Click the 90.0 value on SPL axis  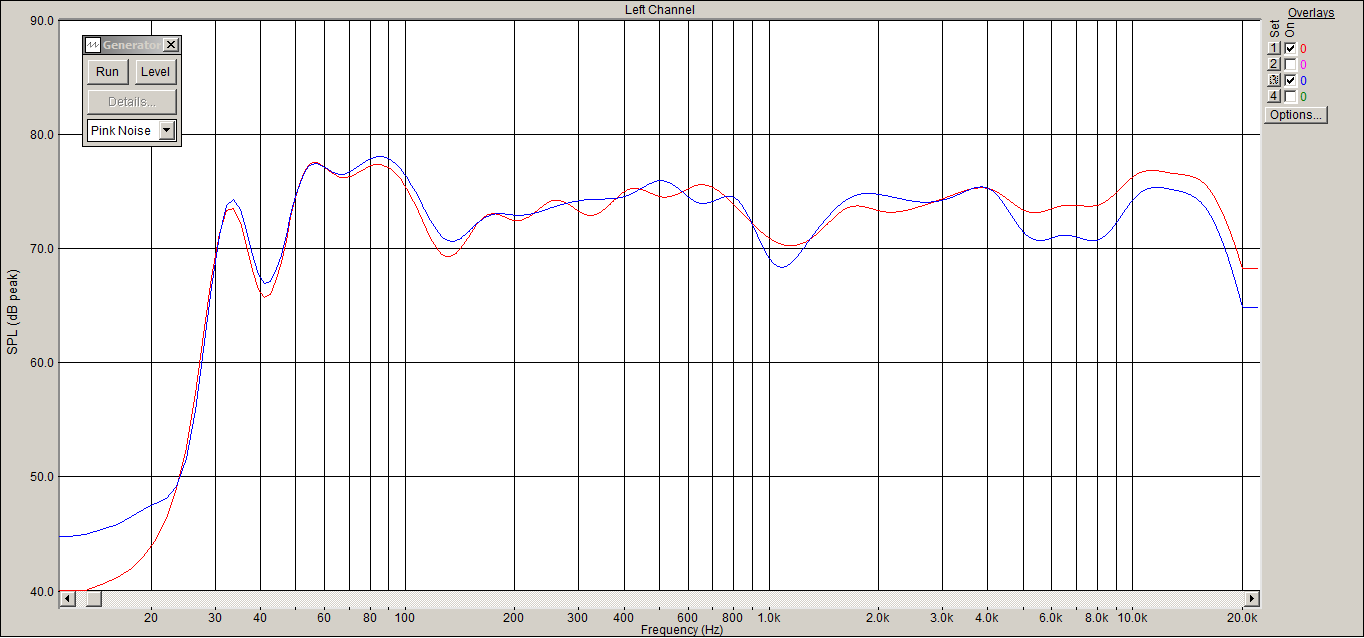click(40, 20)
